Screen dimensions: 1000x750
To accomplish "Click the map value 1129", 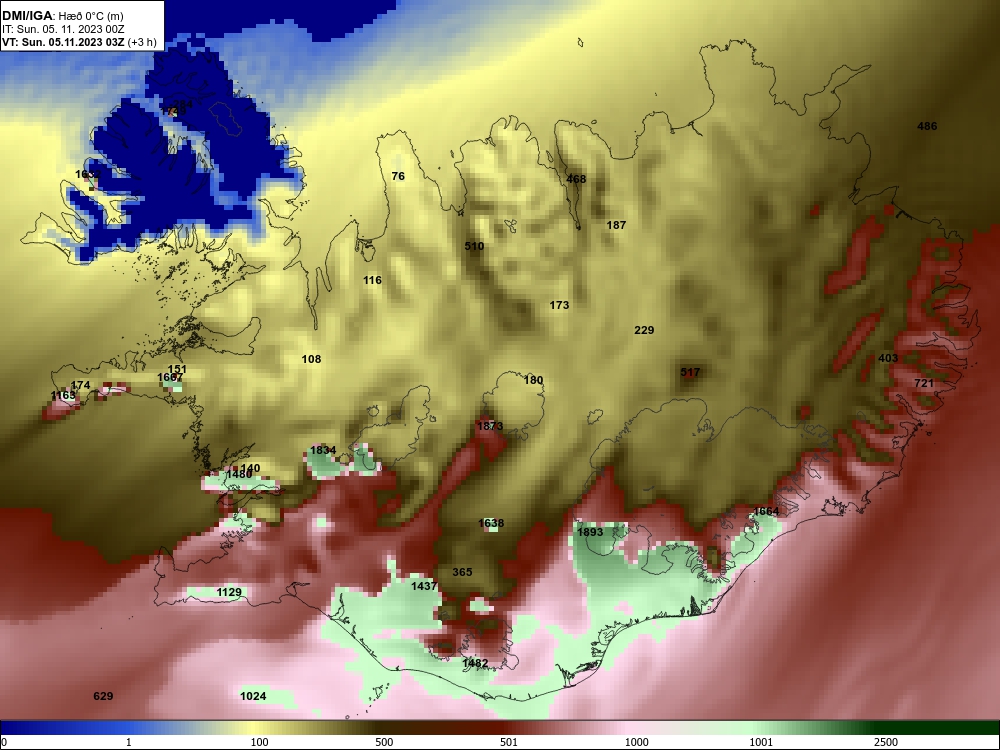I will coord(229,592).
